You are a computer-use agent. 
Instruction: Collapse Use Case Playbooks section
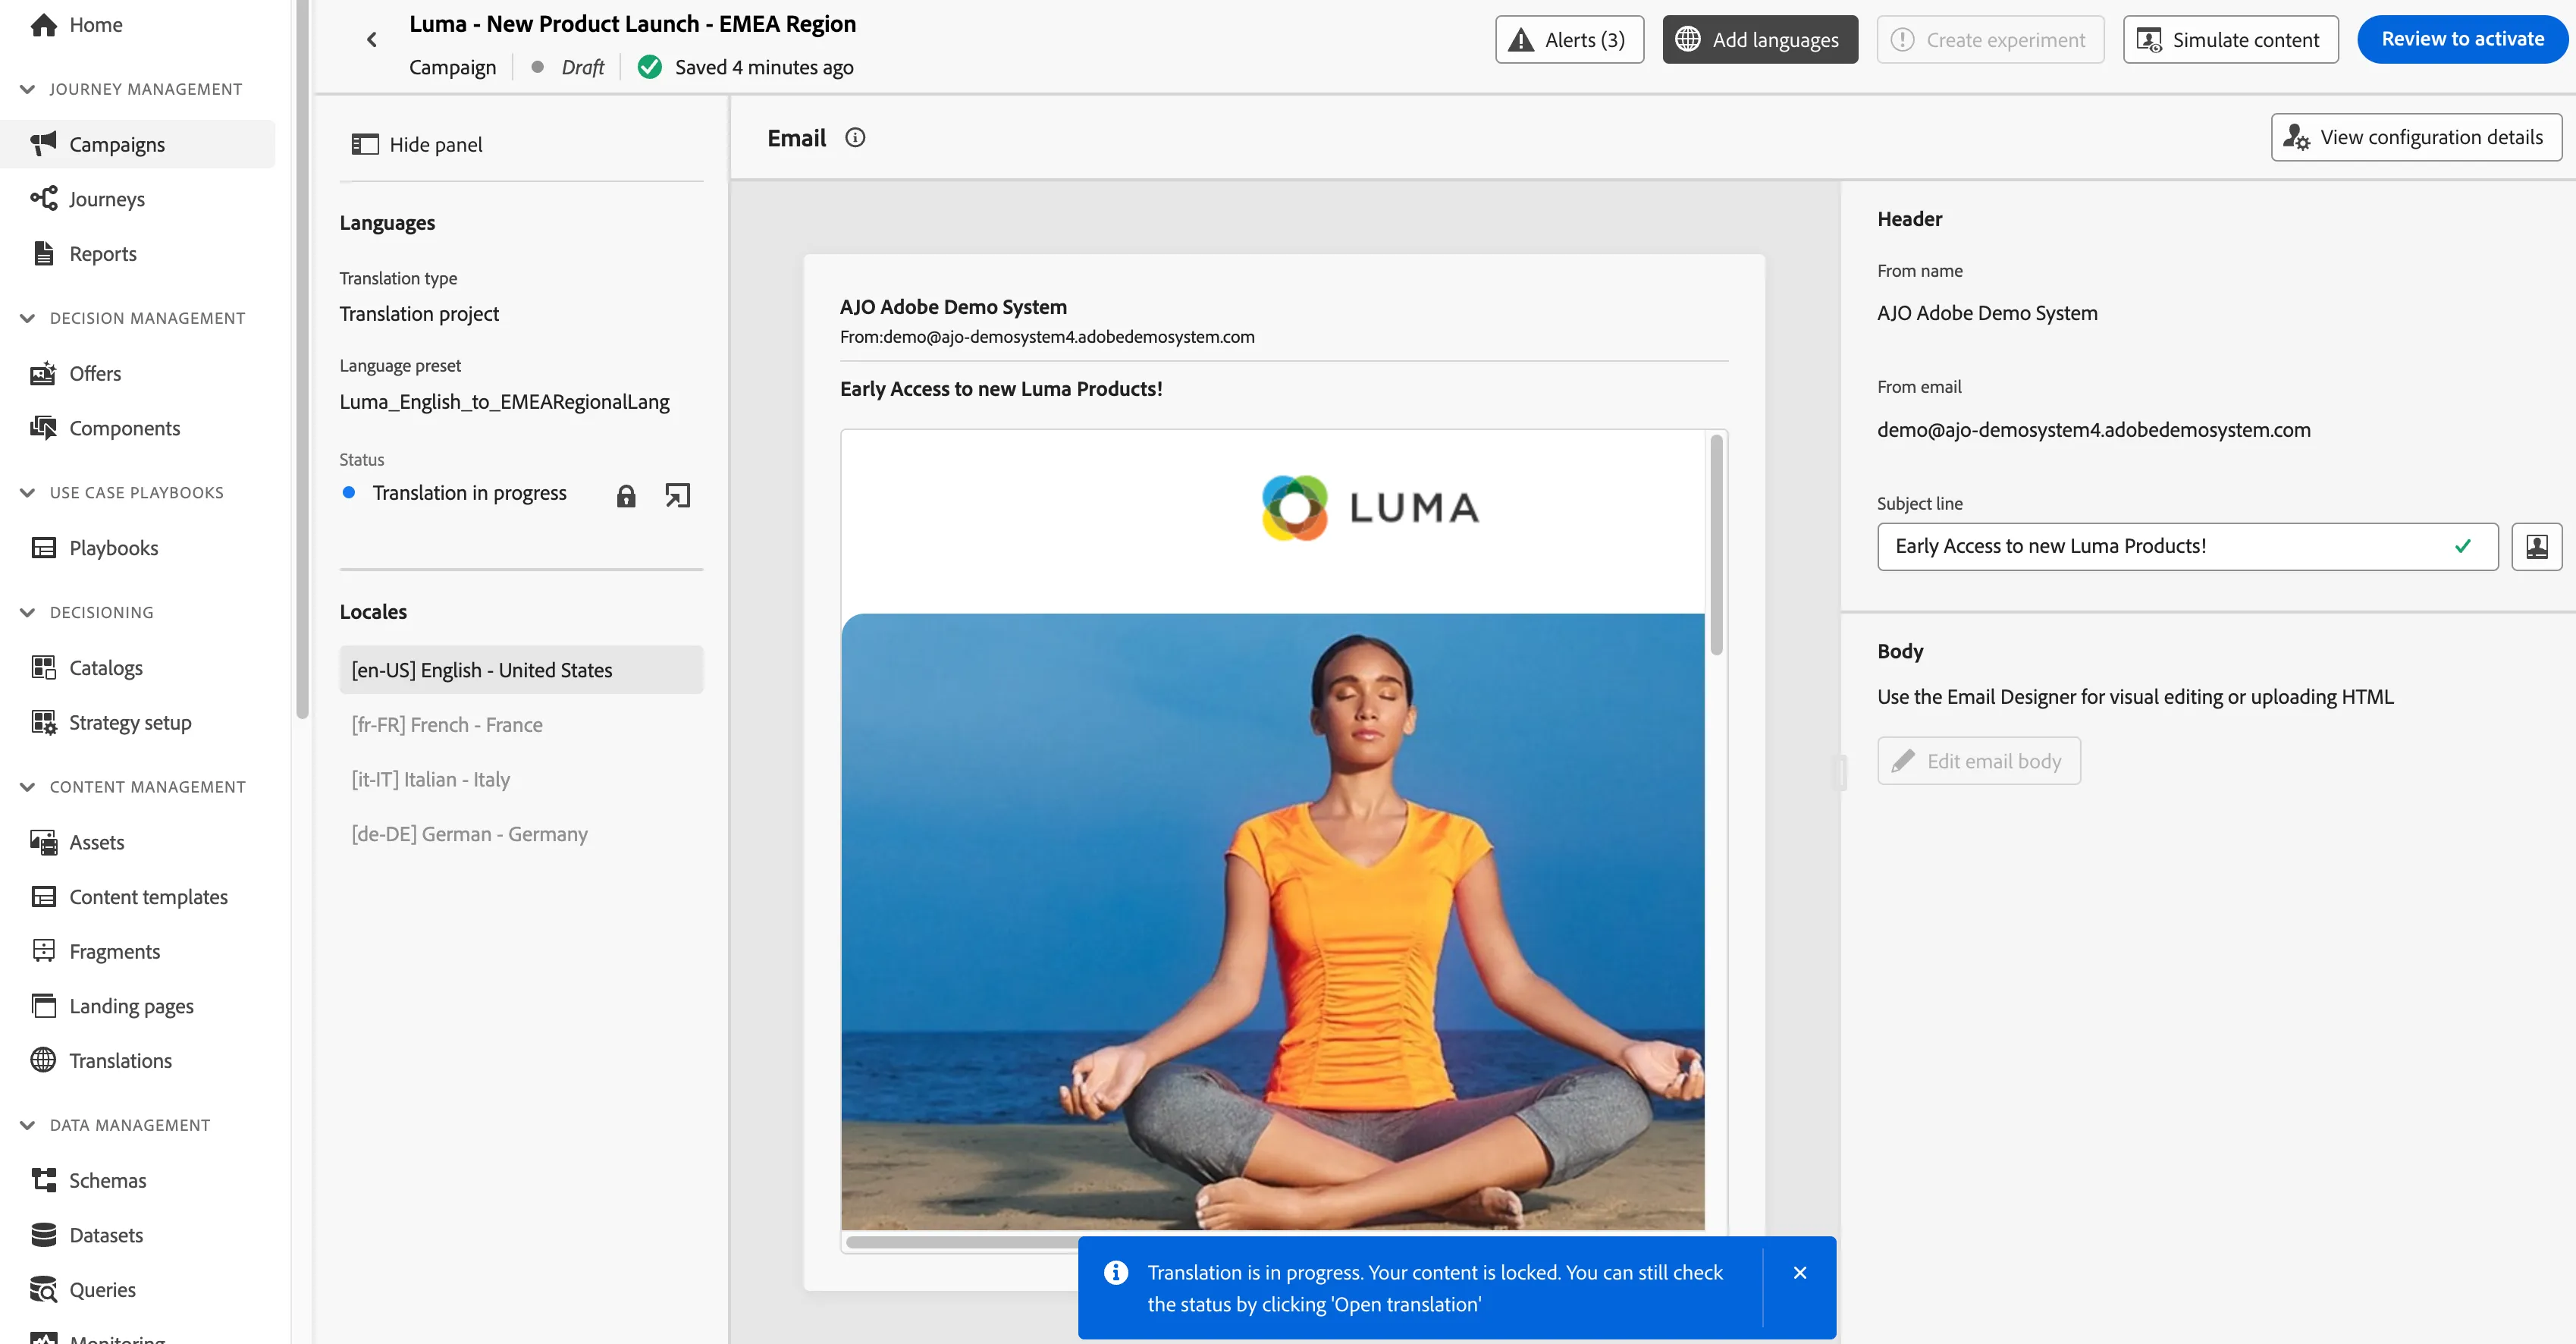[x=27, y=493]
